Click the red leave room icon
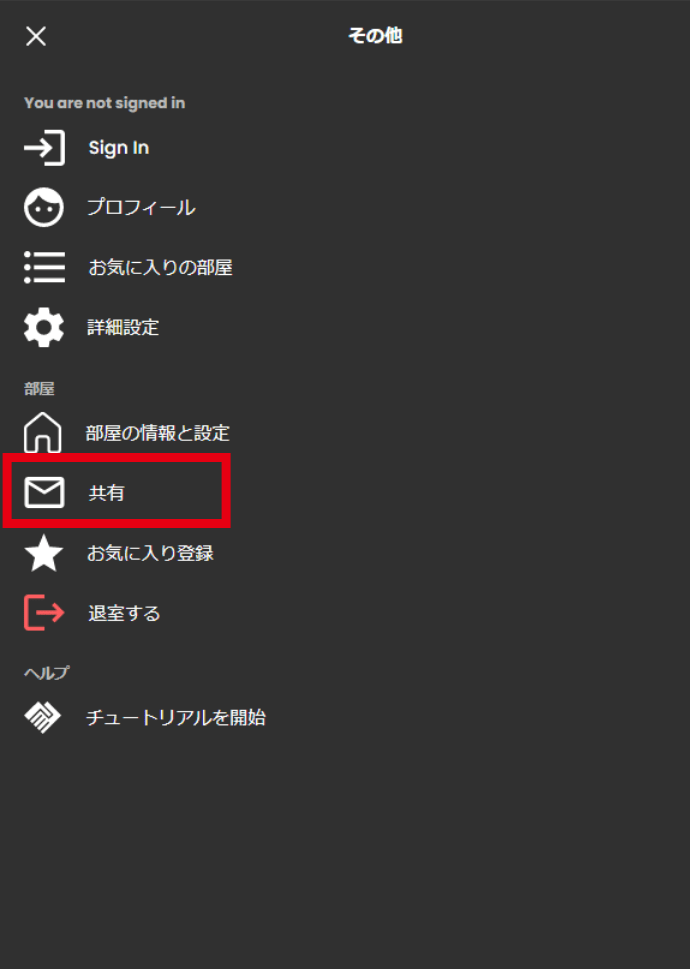Image resolution: width=690 pixels, height=969 pixels. [44, 612]
